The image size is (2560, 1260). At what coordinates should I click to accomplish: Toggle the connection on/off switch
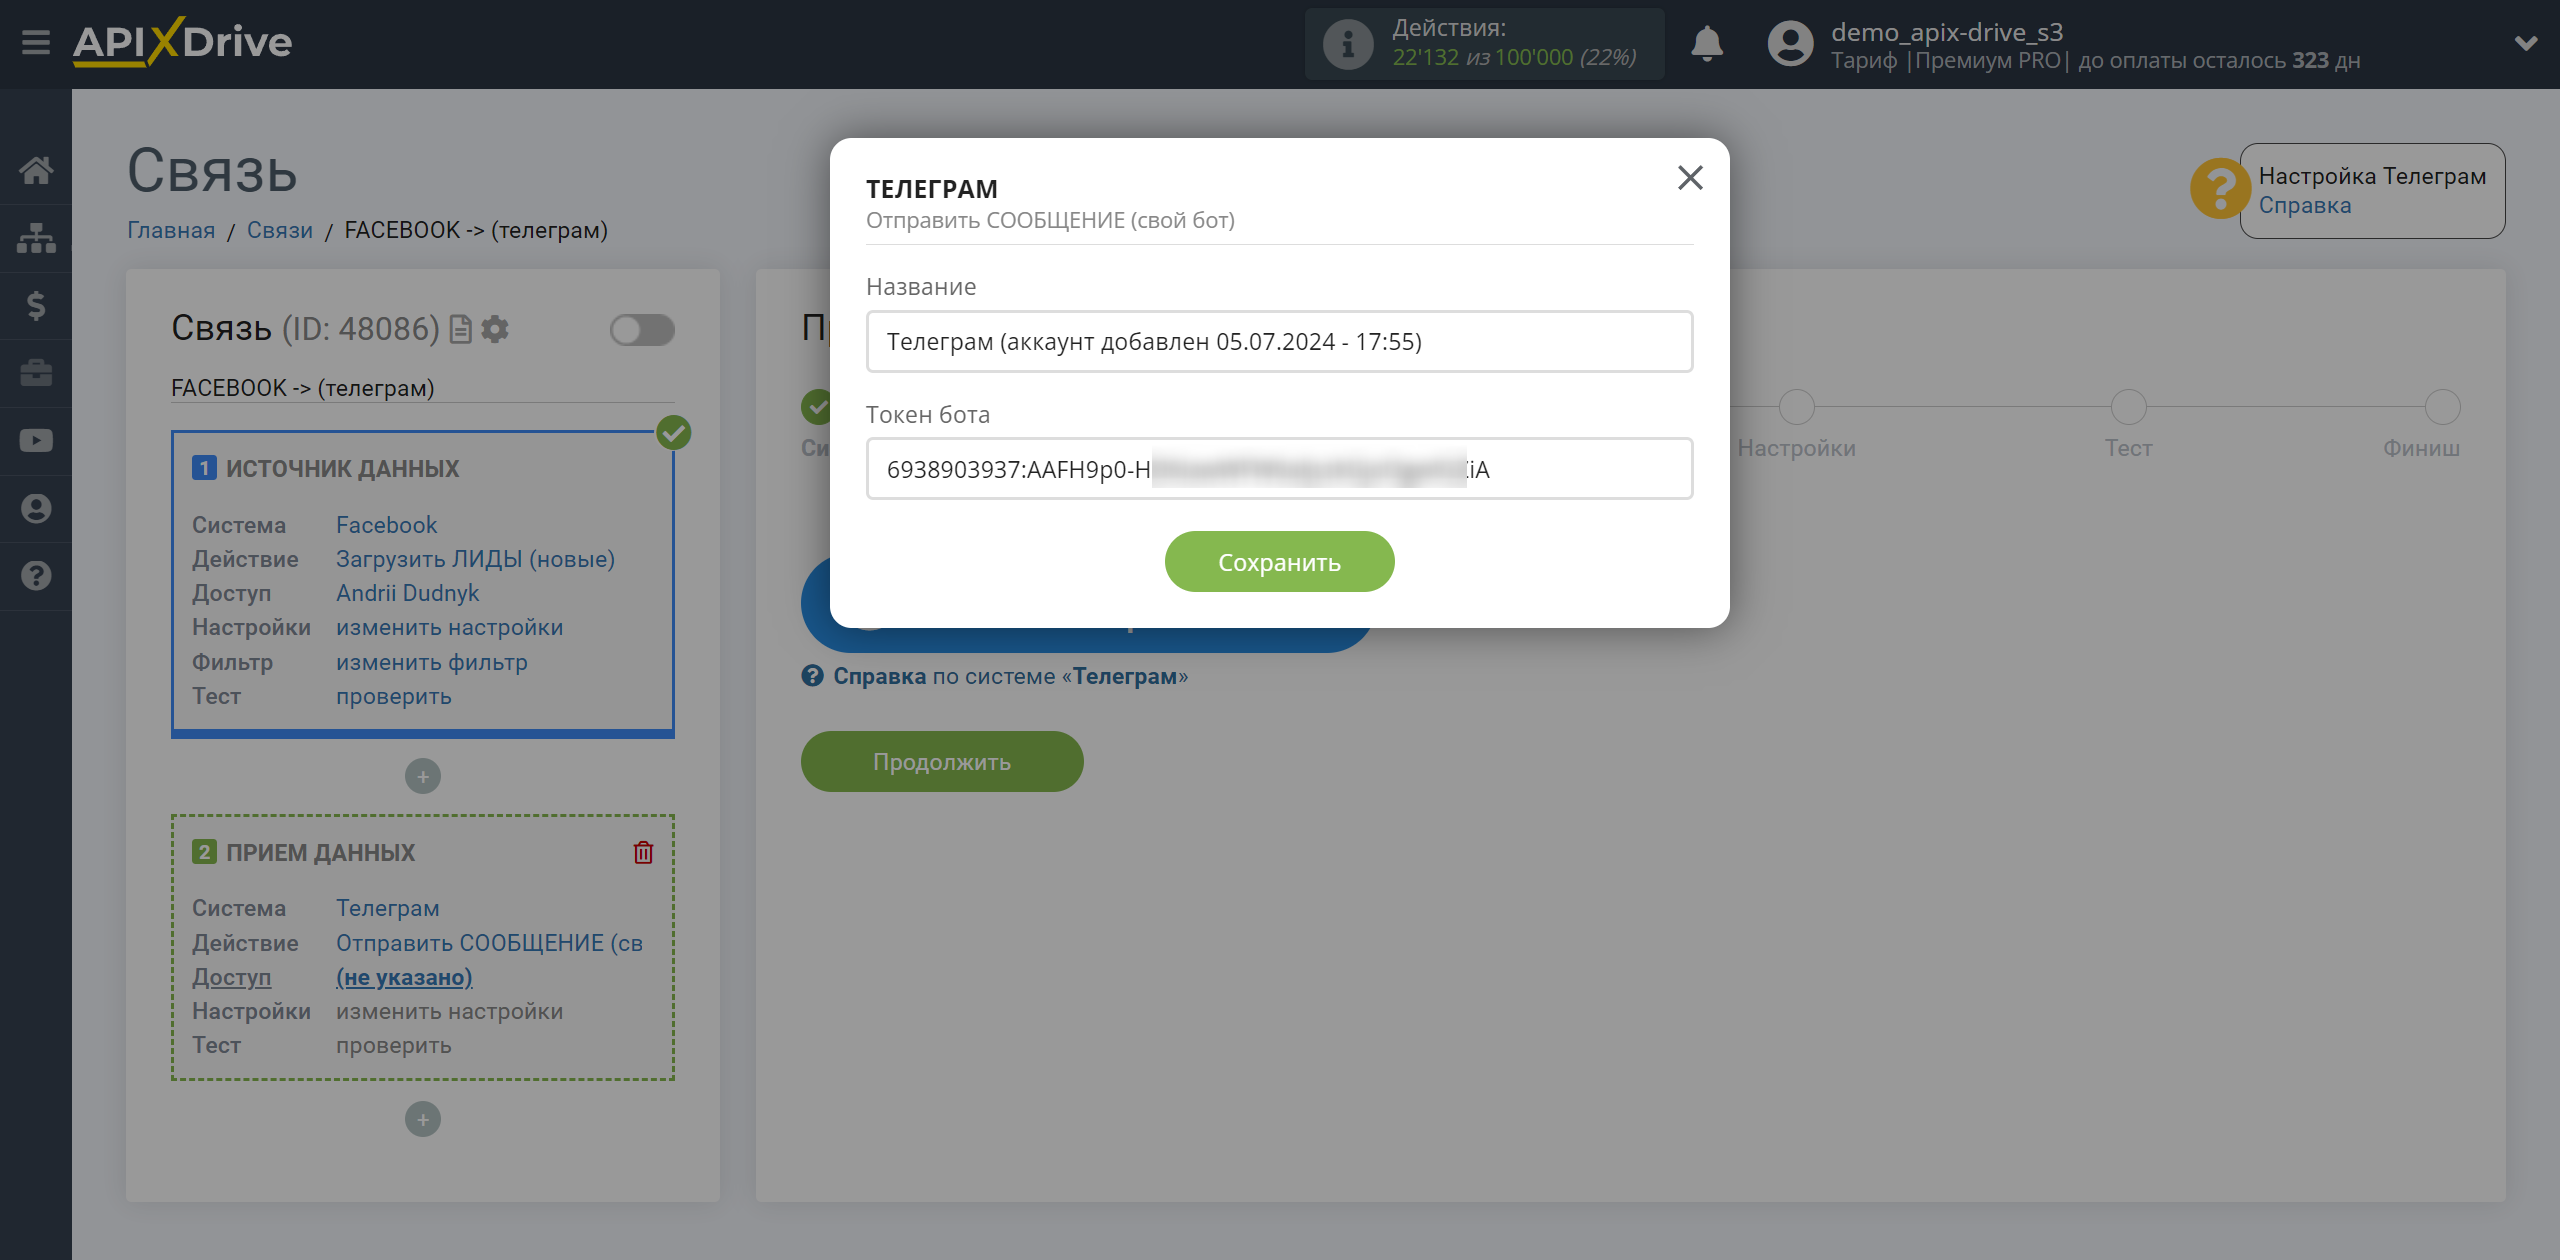(x=643, y=330)
